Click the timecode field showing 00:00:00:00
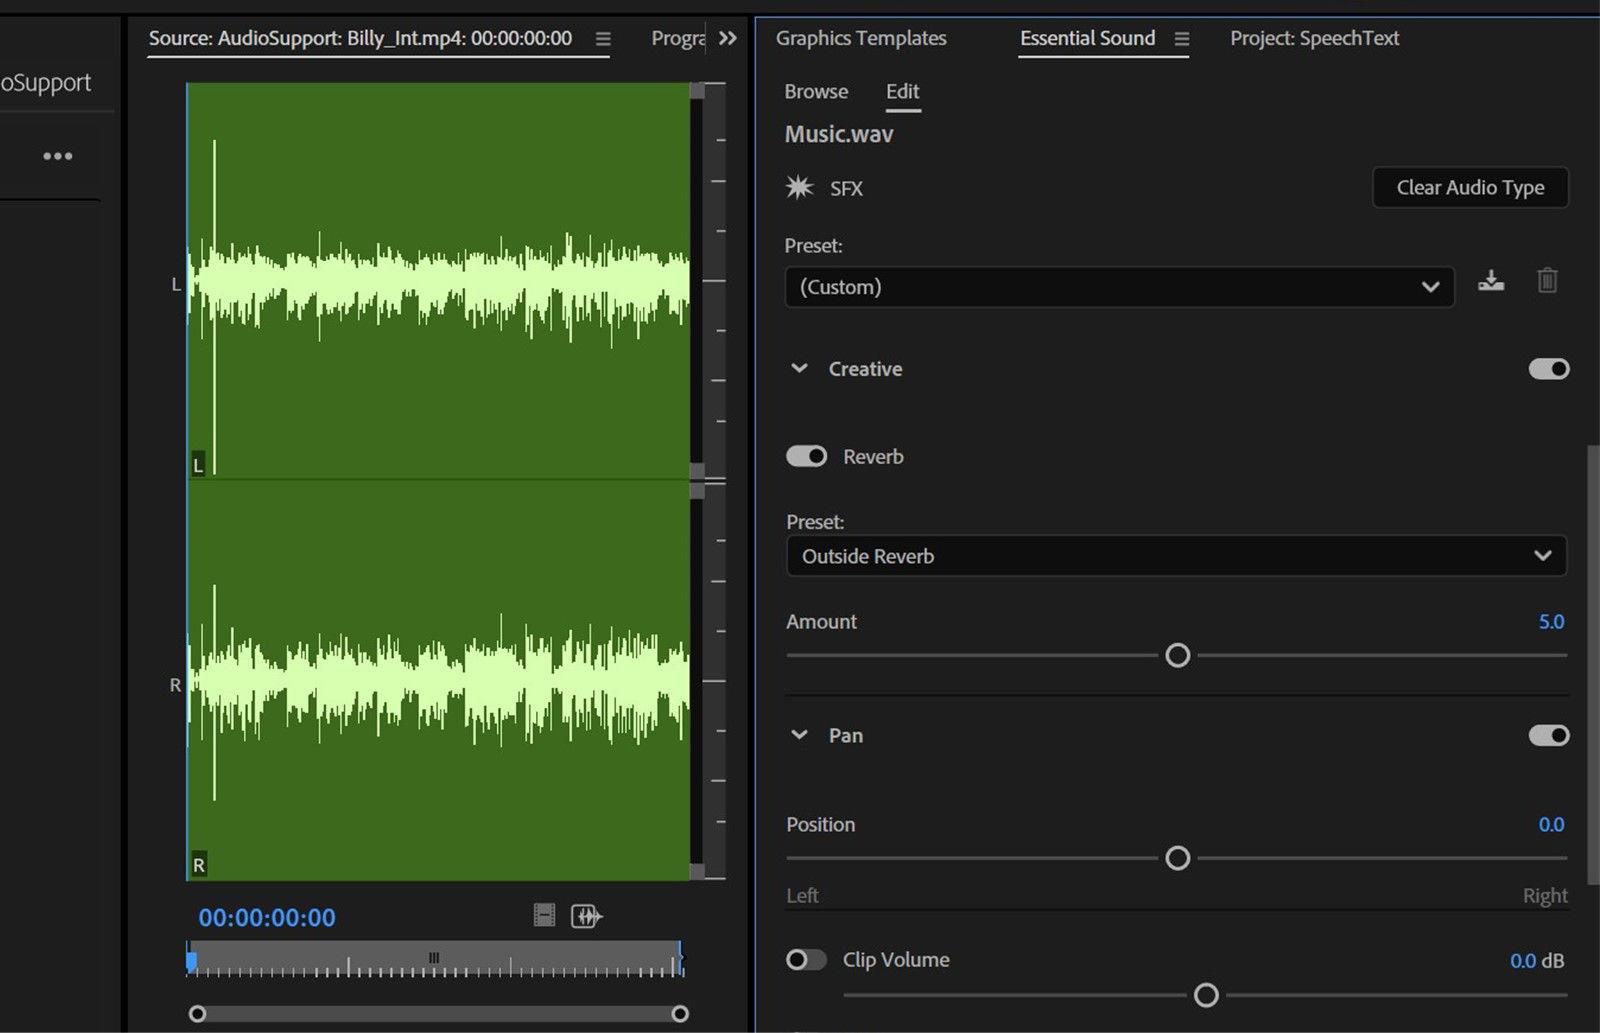This screenshot has height=1033, width=1600. point(265,916)
